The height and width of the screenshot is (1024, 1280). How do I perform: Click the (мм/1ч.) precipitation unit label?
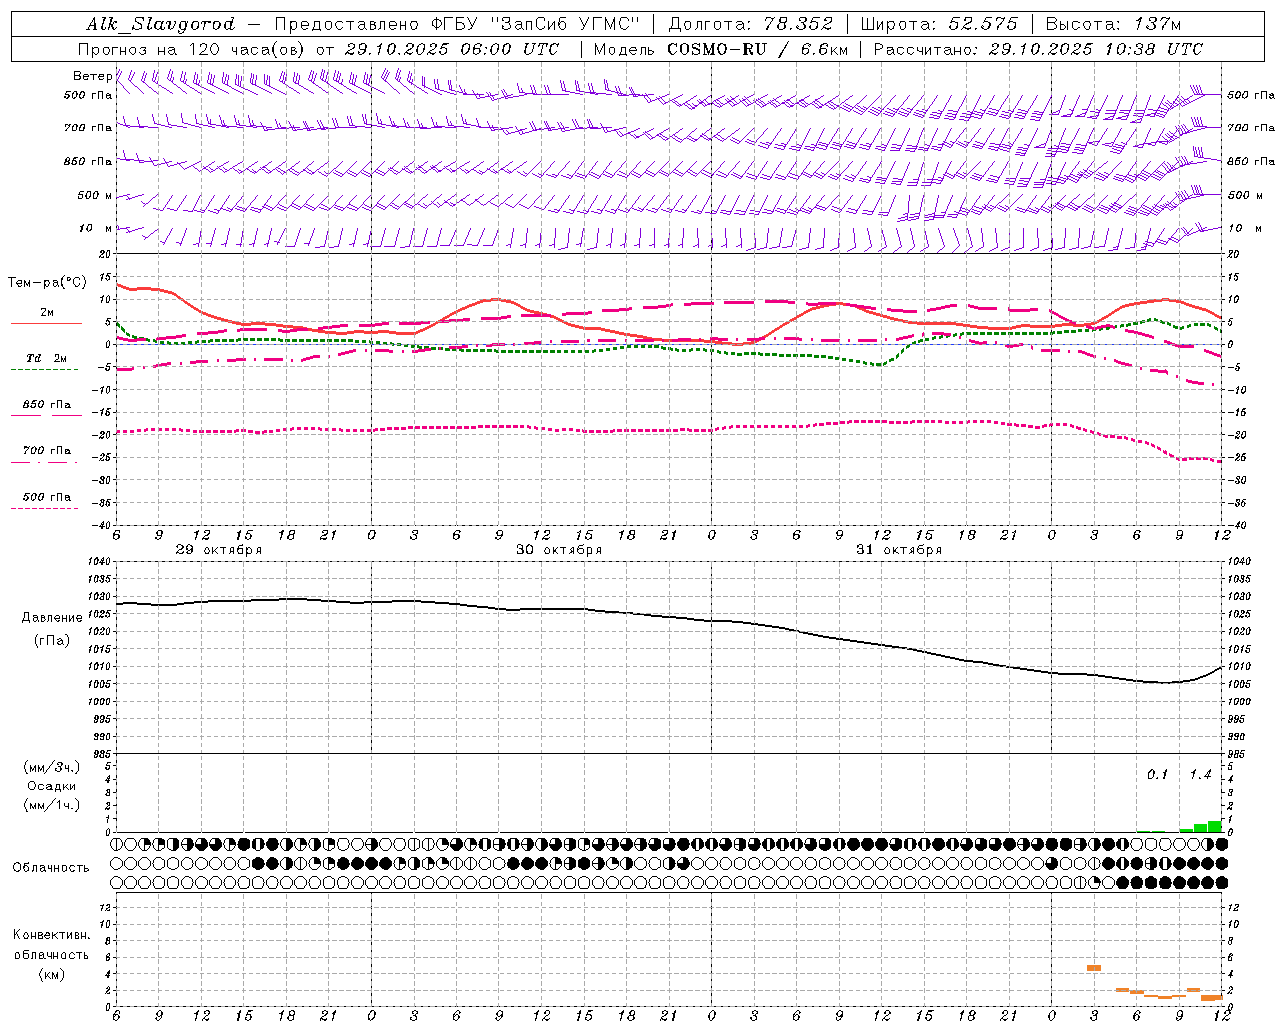click(x=52, y=805)
